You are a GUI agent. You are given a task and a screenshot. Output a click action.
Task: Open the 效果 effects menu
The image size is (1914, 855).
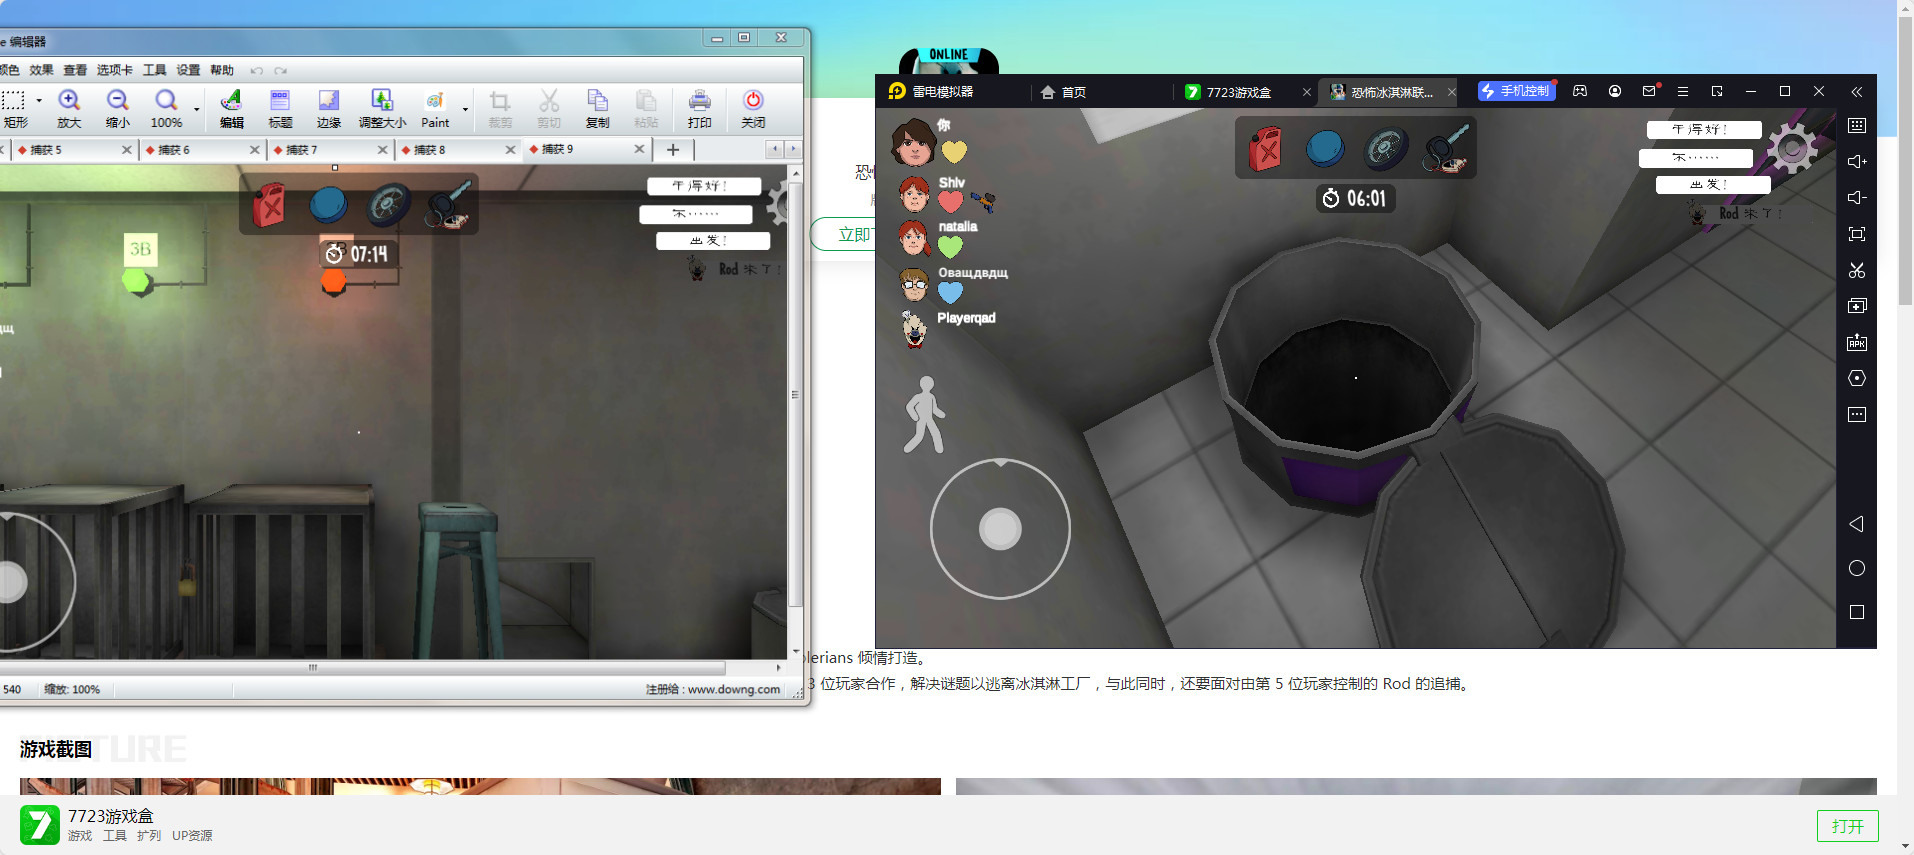click(x=41, y=70)
